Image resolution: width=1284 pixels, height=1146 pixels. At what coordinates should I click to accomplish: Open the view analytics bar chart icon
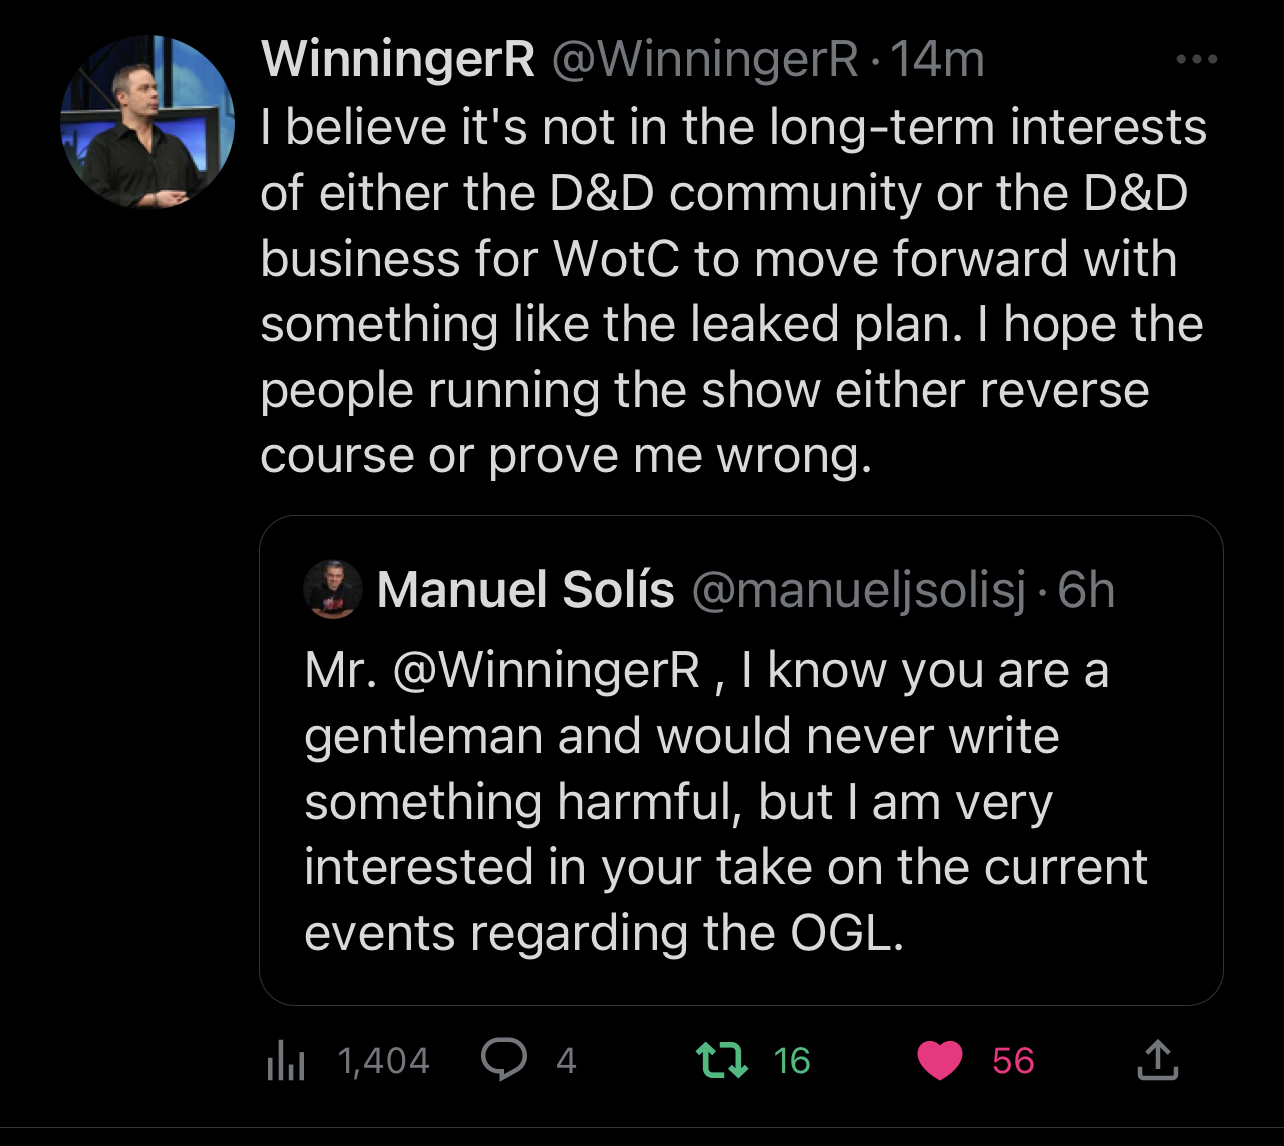click(x=286, y=1060)
